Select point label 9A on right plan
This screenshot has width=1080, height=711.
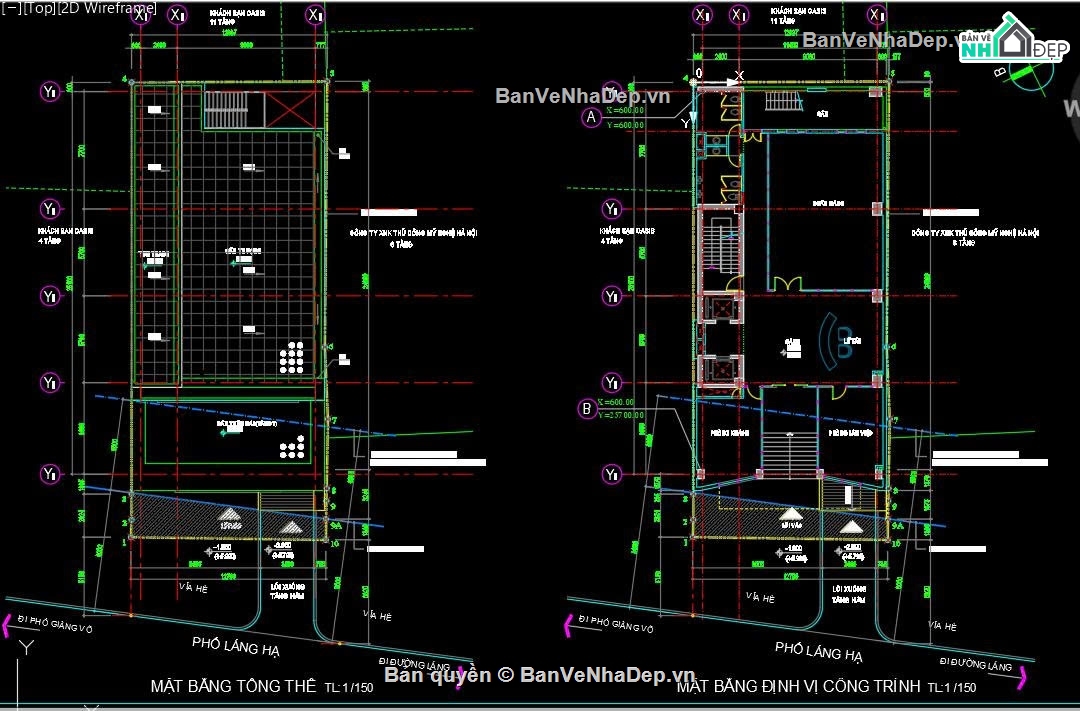tap(897, 524)
